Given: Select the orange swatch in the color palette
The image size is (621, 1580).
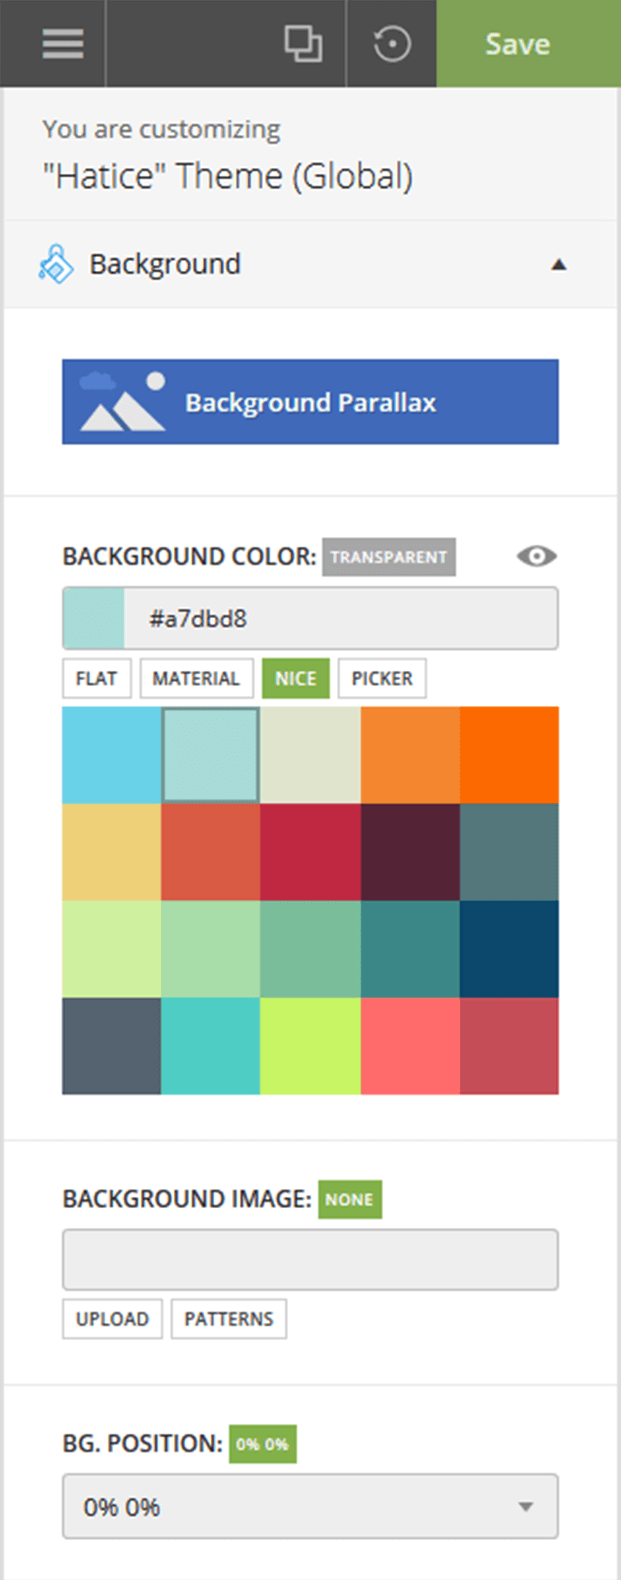Looking at the screenshot, I should pyautogui.click(x=409, y=755).
